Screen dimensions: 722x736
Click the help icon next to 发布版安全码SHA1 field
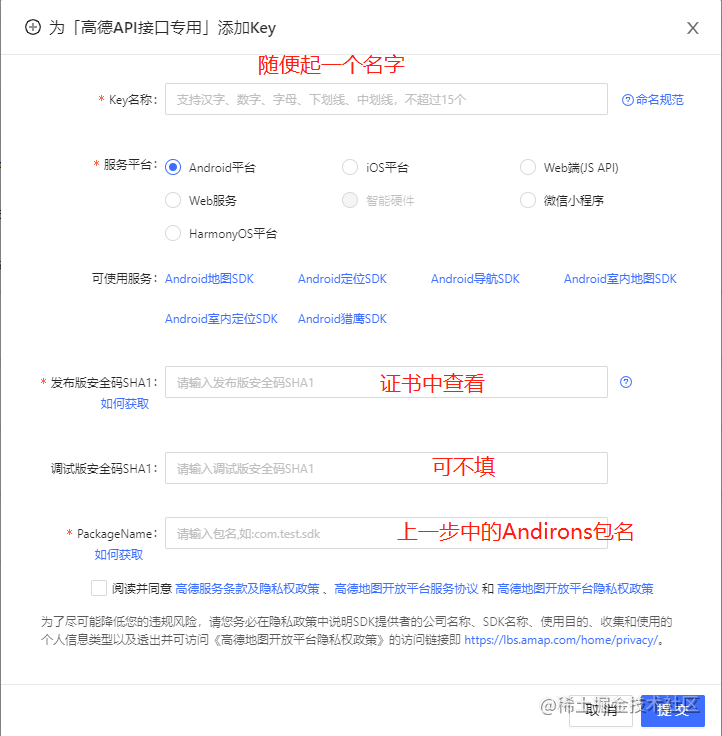(x=626, y=382)
